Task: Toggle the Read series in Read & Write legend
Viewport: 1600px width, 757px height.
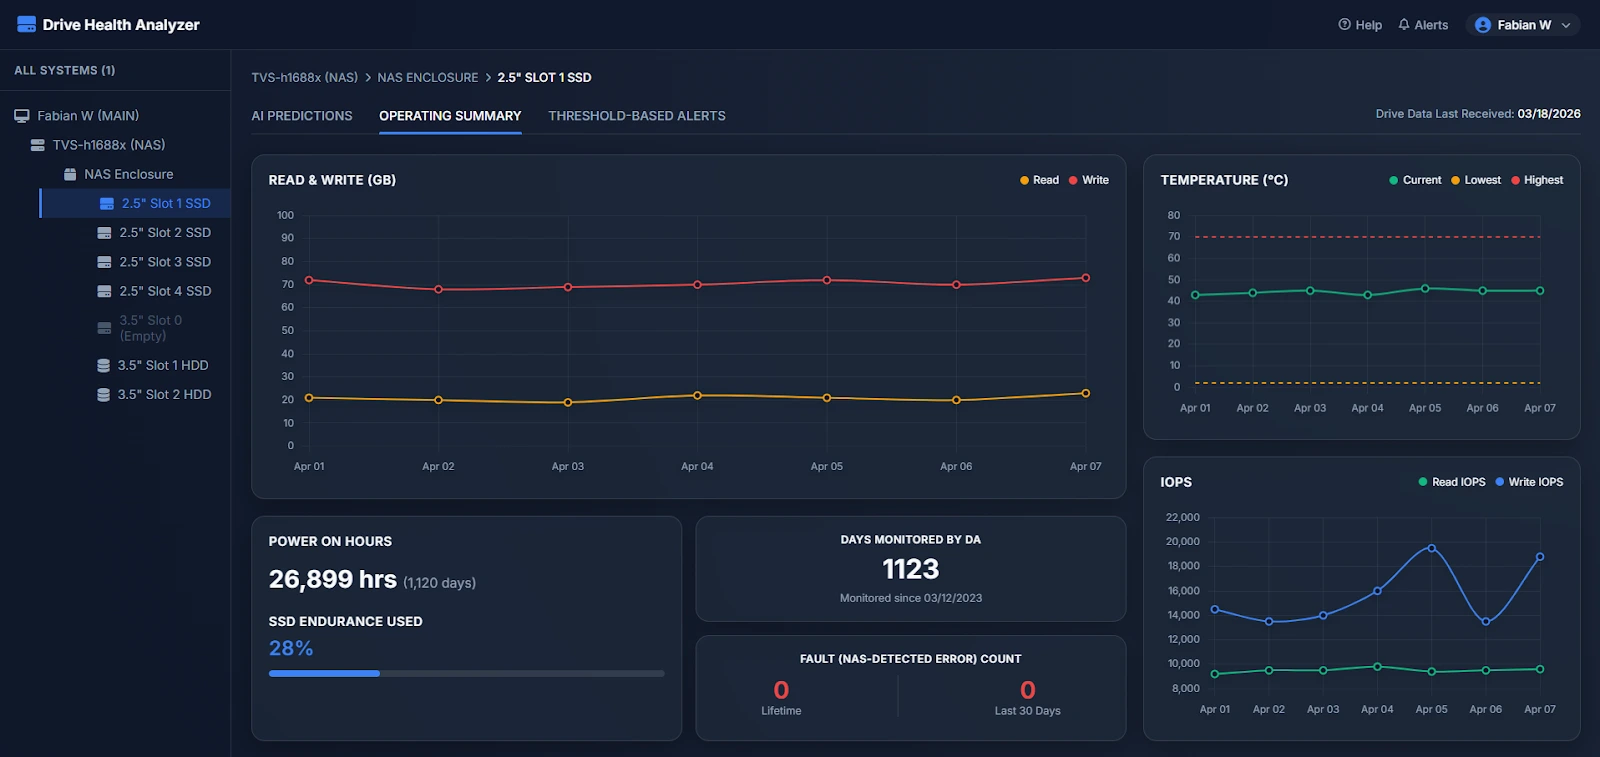Action: click(x=1039, y=180)
